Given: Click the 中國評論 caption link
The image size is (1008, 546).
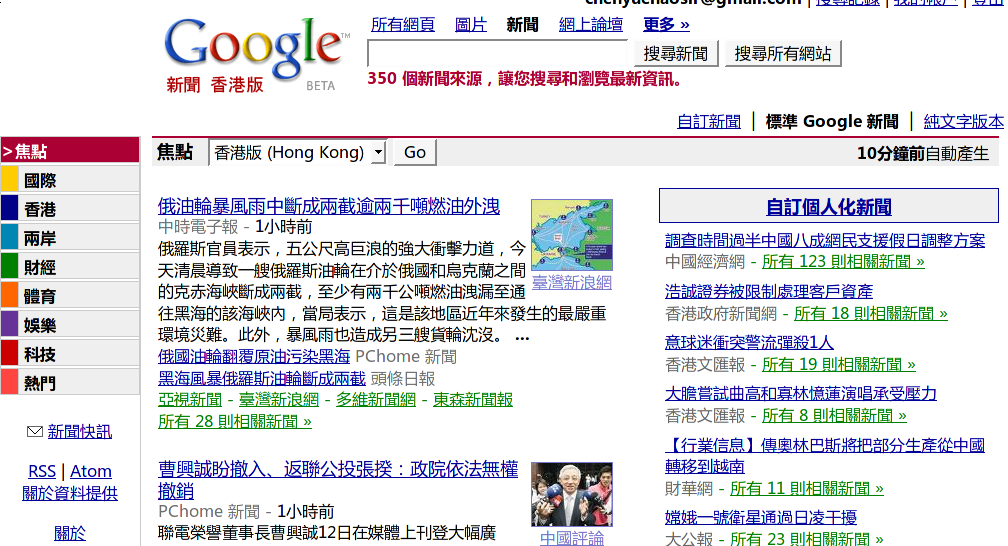Looking at the screenshot, I should pos(572,538).
